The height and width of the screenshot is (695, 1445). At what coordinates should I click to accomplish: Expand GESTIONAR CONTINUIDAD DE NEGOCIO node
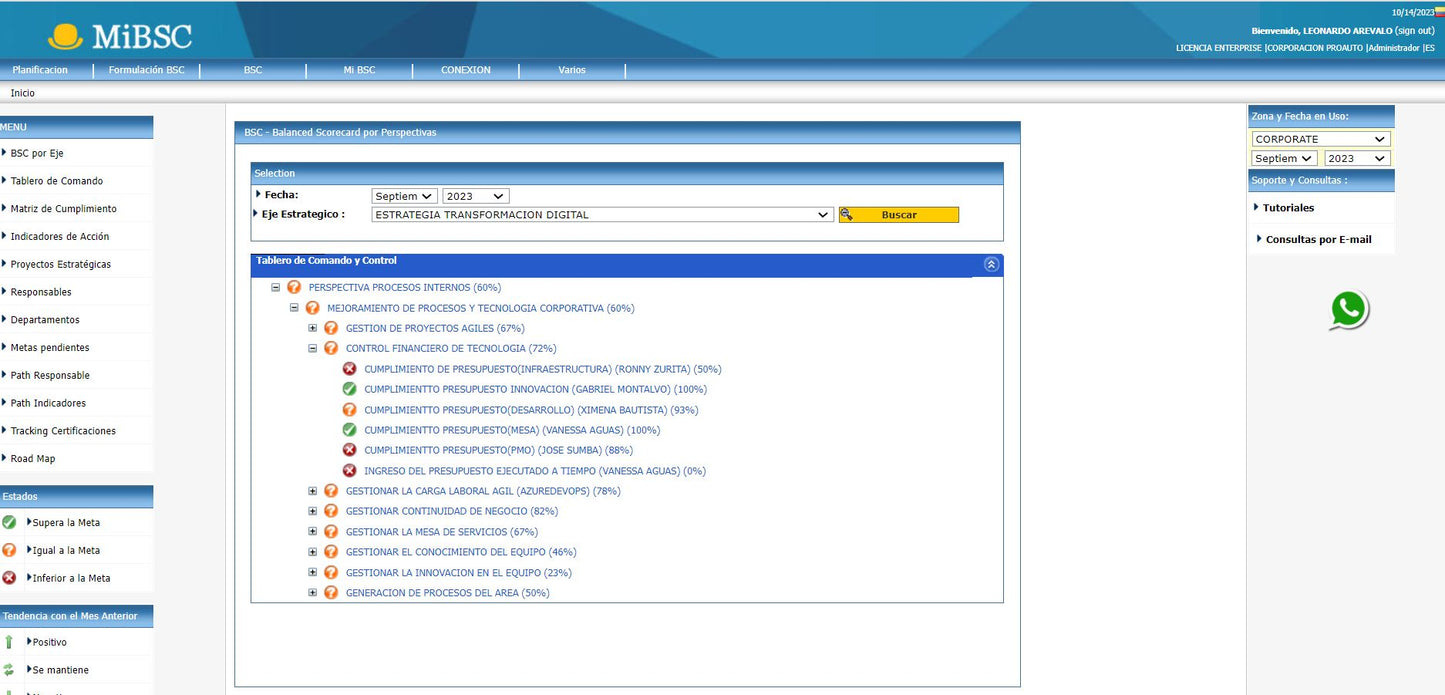tap(313, 511)
